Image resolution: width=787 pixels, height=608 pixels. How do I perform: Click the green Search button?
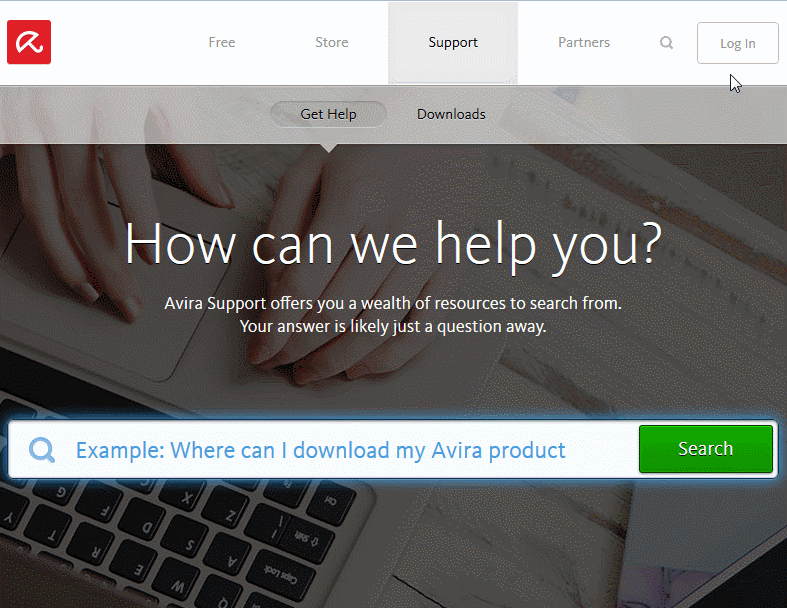pyautogui.click(x=706, y=449)
